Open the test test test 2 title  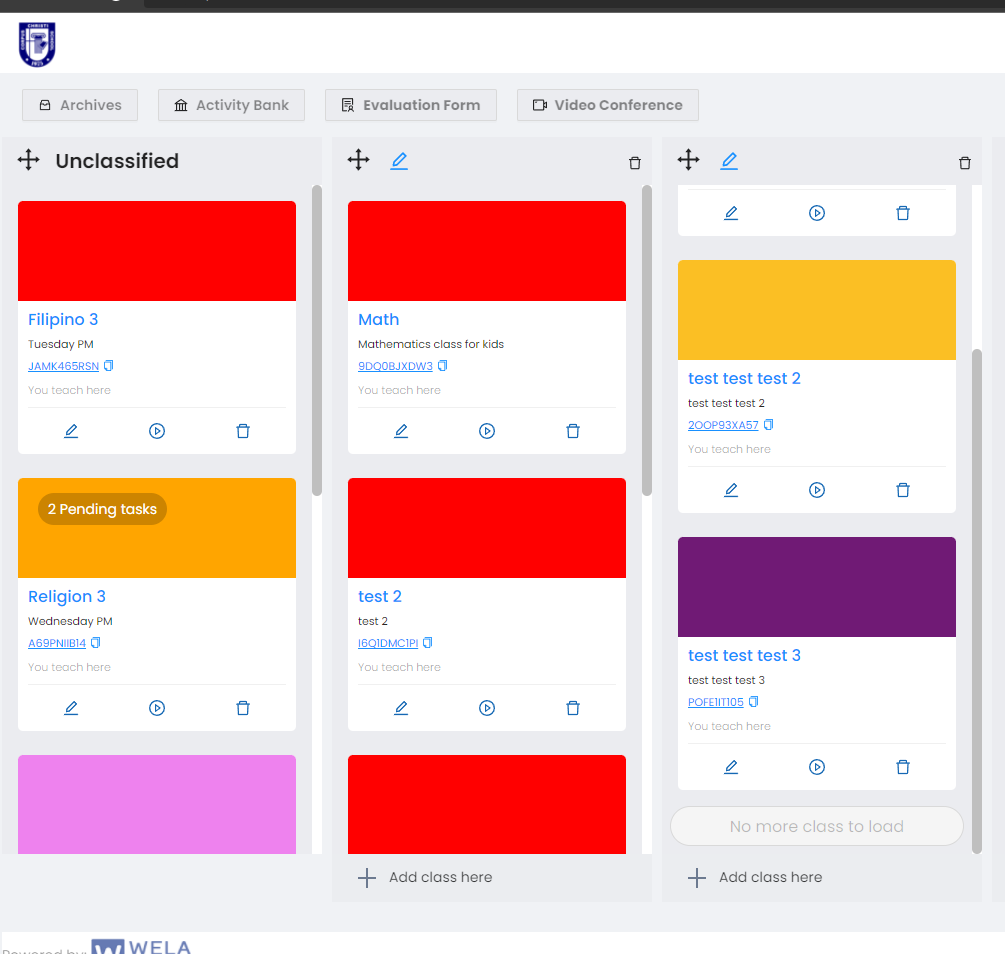click(744, 378)
